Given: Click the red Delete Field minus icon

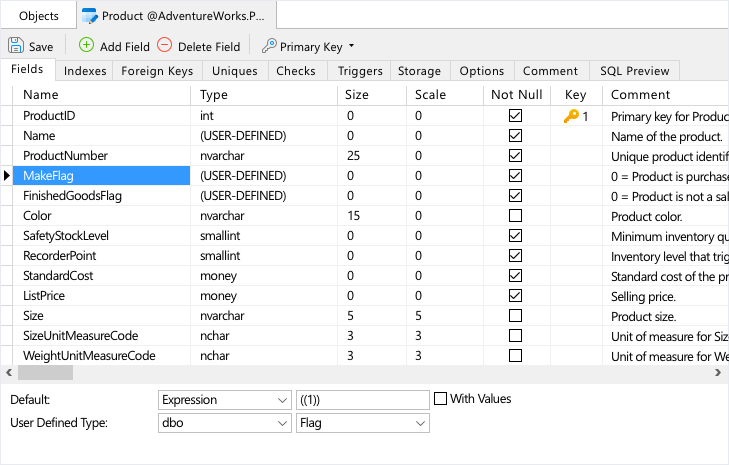Looking at the screenshot, I should 165,45.
